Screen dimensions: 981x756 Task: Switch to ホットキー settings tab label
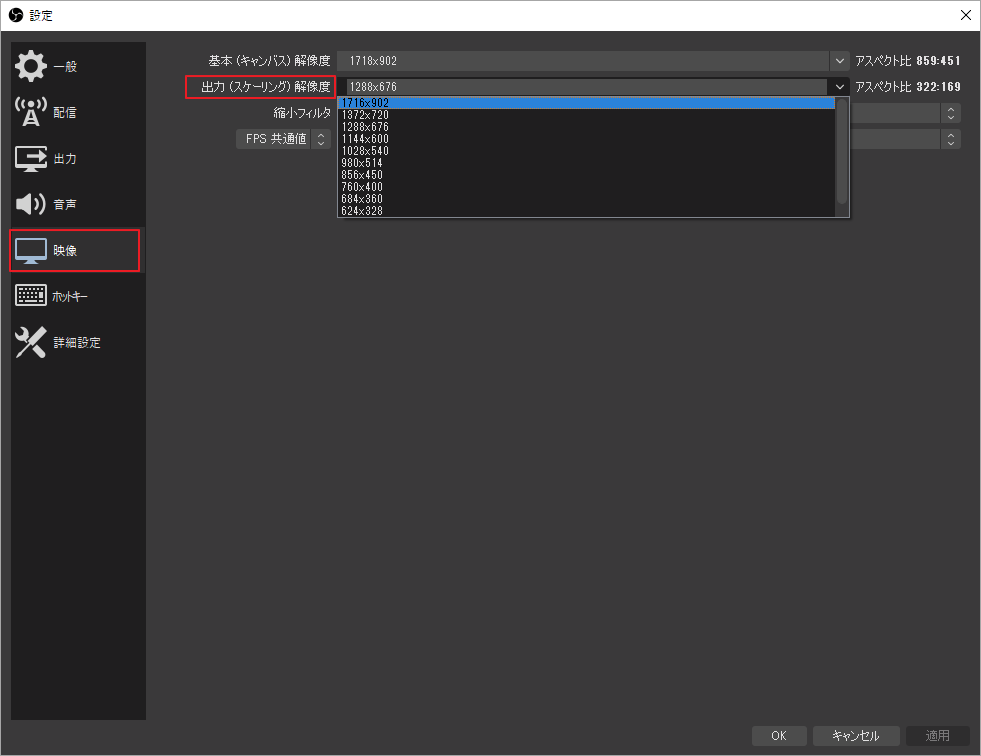[x=69, y=297]
